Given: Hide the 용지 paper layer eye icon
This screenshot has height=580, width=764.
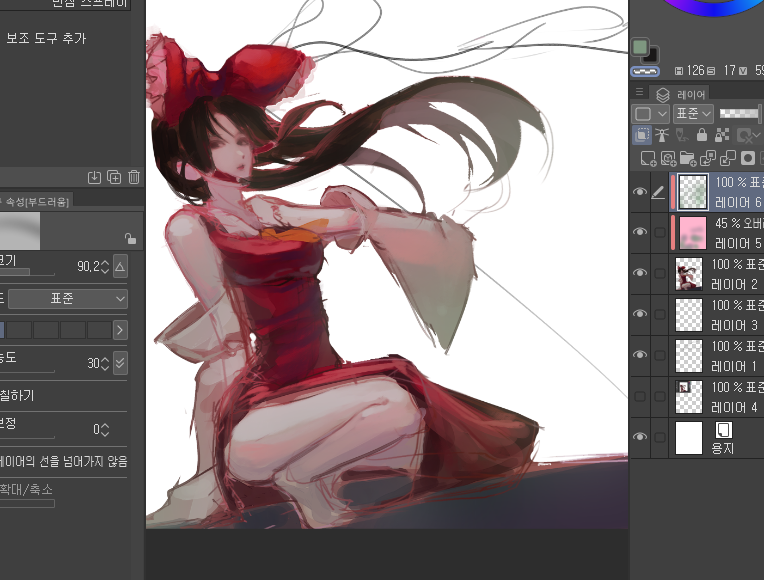Looking at the screenshot, I should point(640,437).
